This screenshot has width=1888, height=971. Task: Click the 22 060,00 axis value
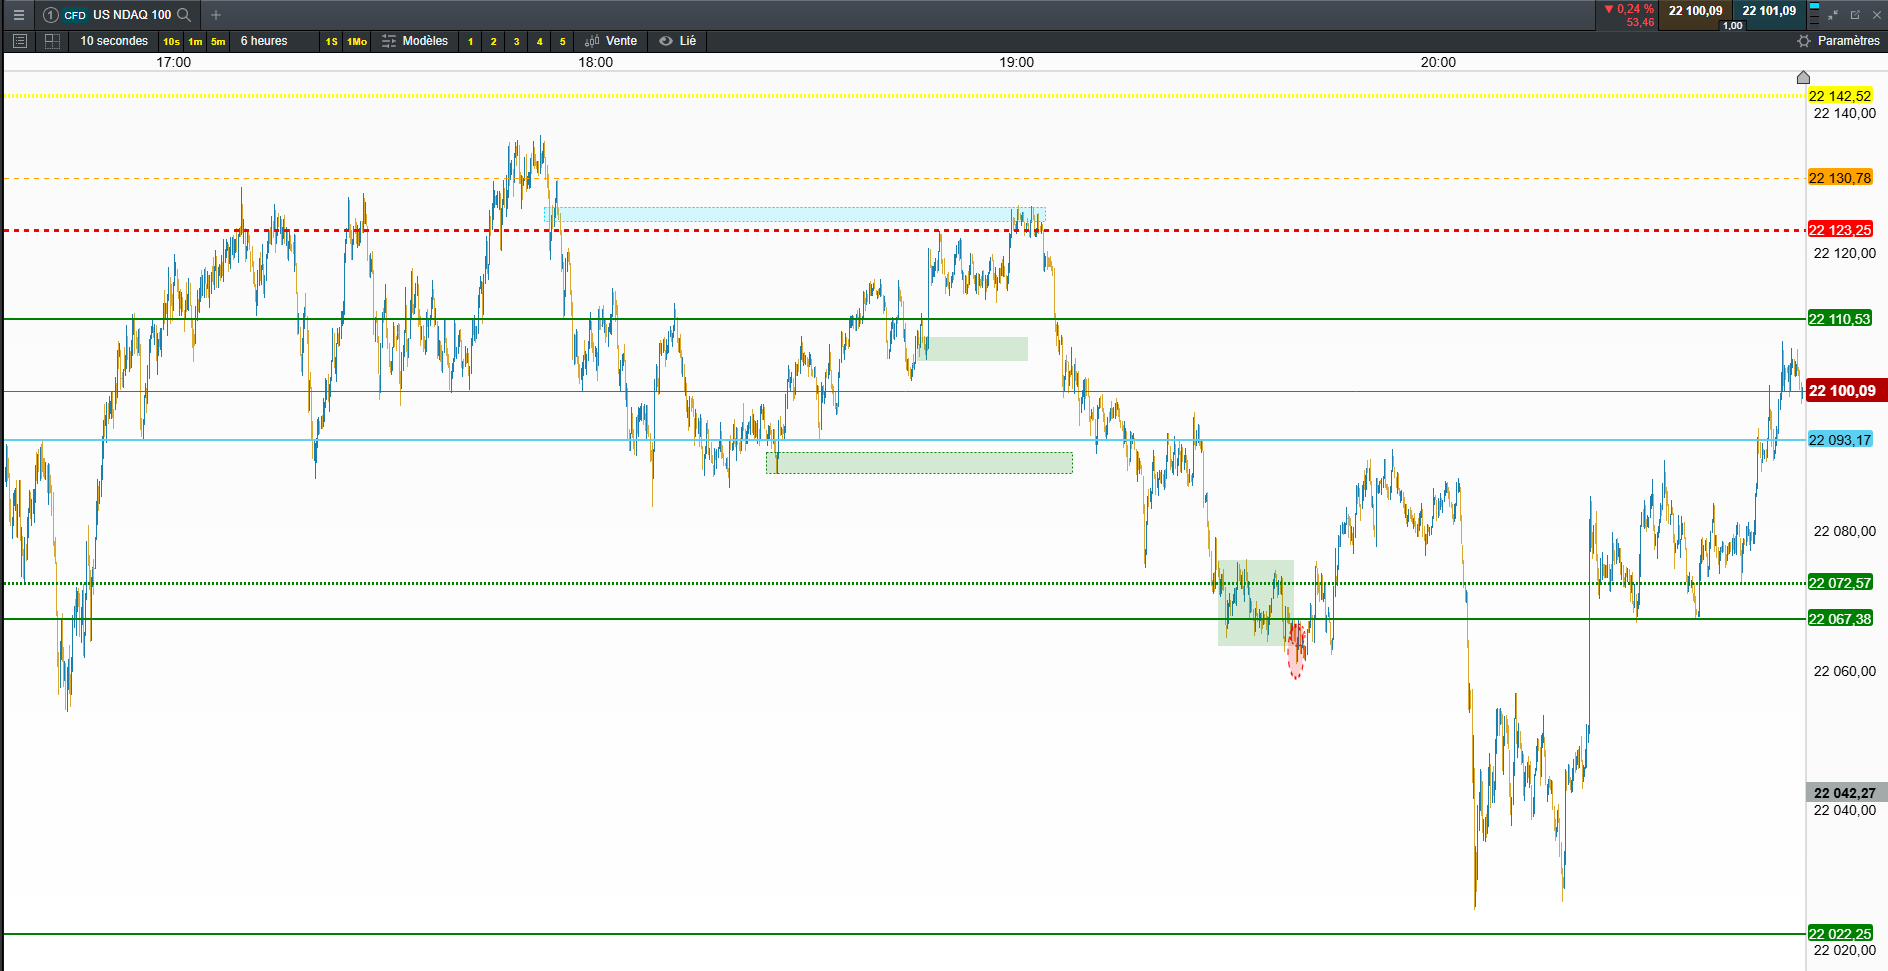click(x=1845, y=671)
